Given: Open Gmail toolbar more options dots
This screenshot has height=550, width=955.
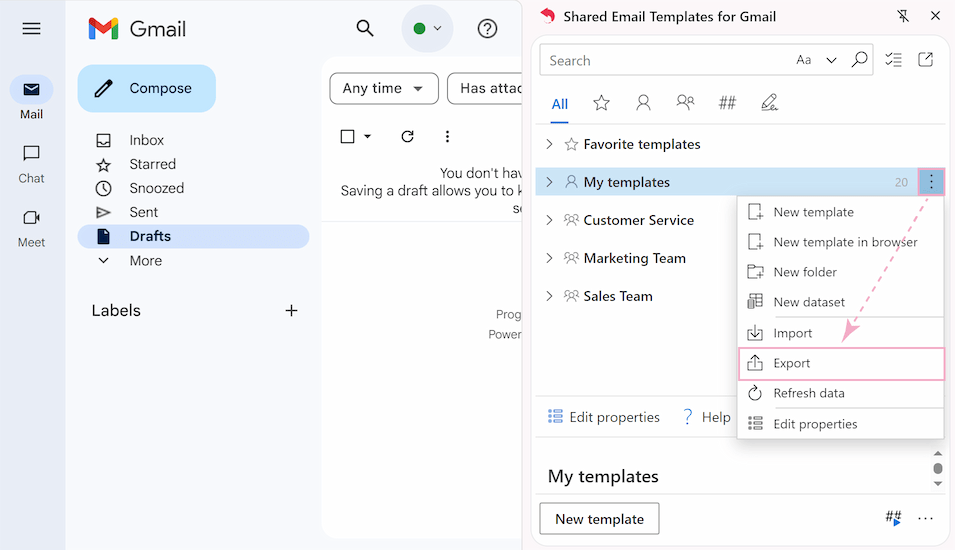Looking at the screenshot, I should [x=447, y=136].
